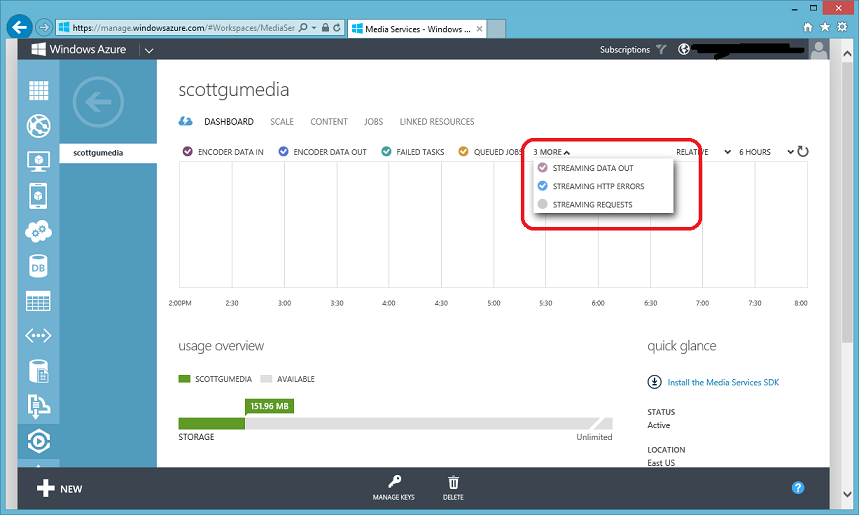Open SQL Databases DB icon in sidebar
The width and height of the screenshot is (859, 515).
click(x=38, y=267)
